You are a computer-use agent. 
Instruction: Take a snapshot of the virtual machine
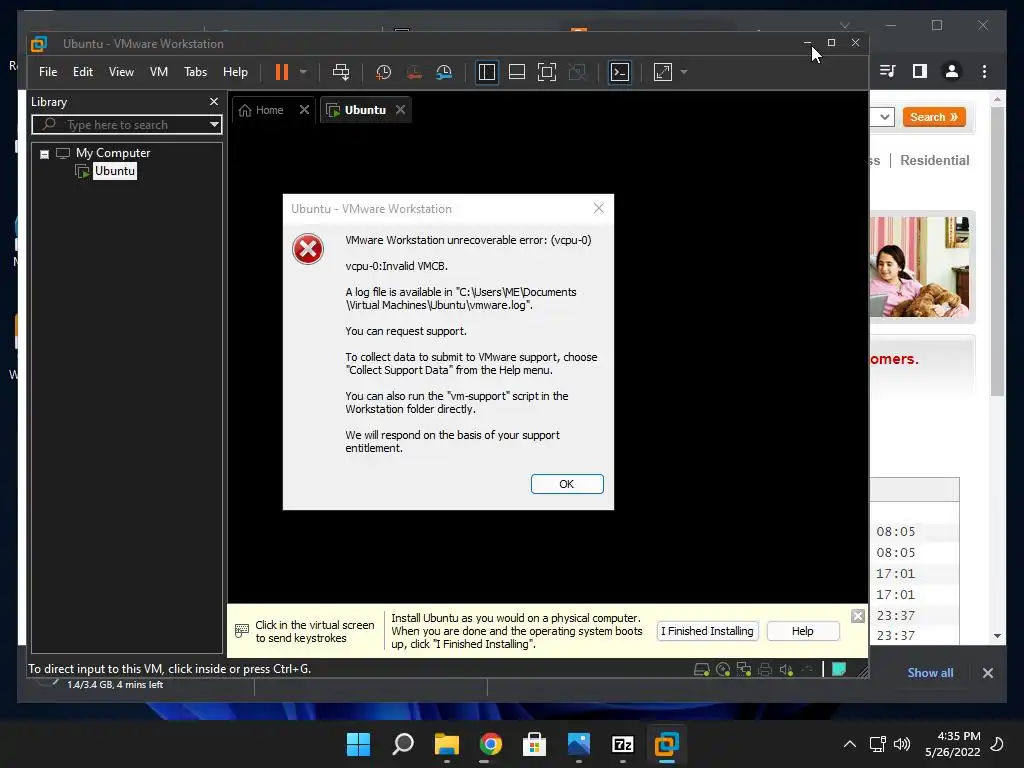pyautogui.click(x=383, y=72)
